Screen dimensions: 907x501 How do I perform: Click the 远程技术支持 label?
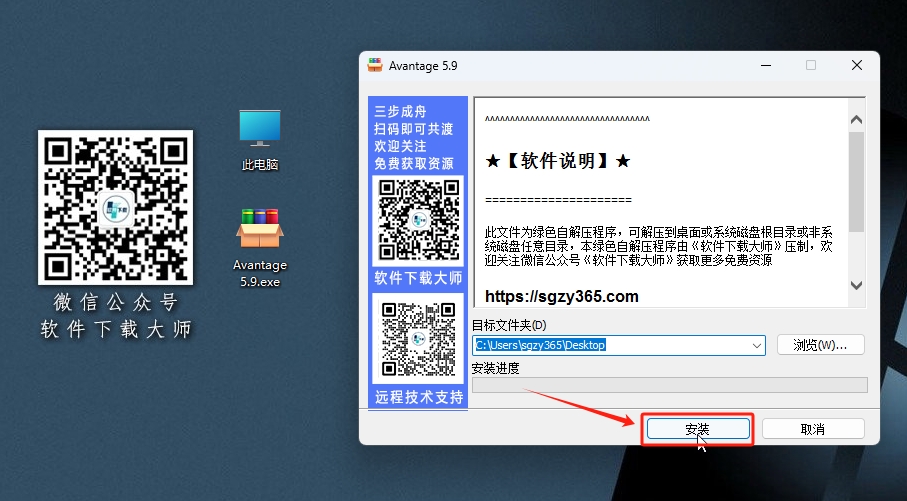point(419,397)
